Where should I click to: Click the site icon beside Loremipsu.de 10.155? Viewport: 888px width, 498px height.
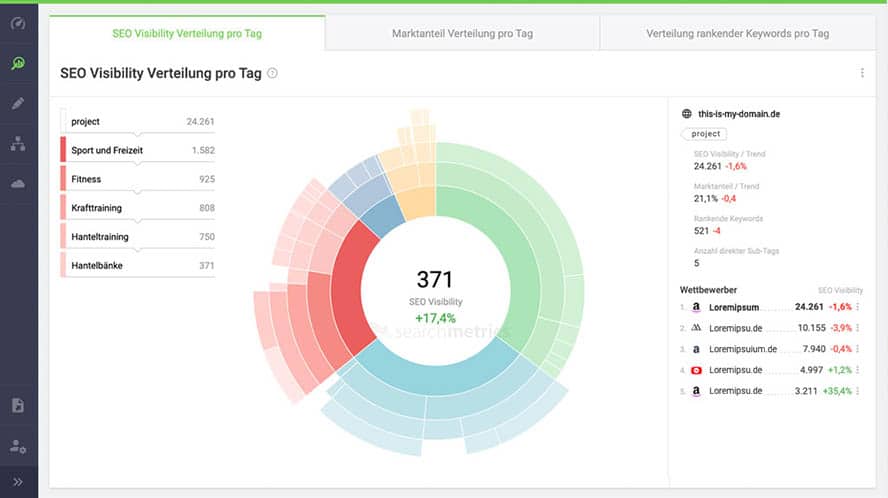[x=696, y=328]
